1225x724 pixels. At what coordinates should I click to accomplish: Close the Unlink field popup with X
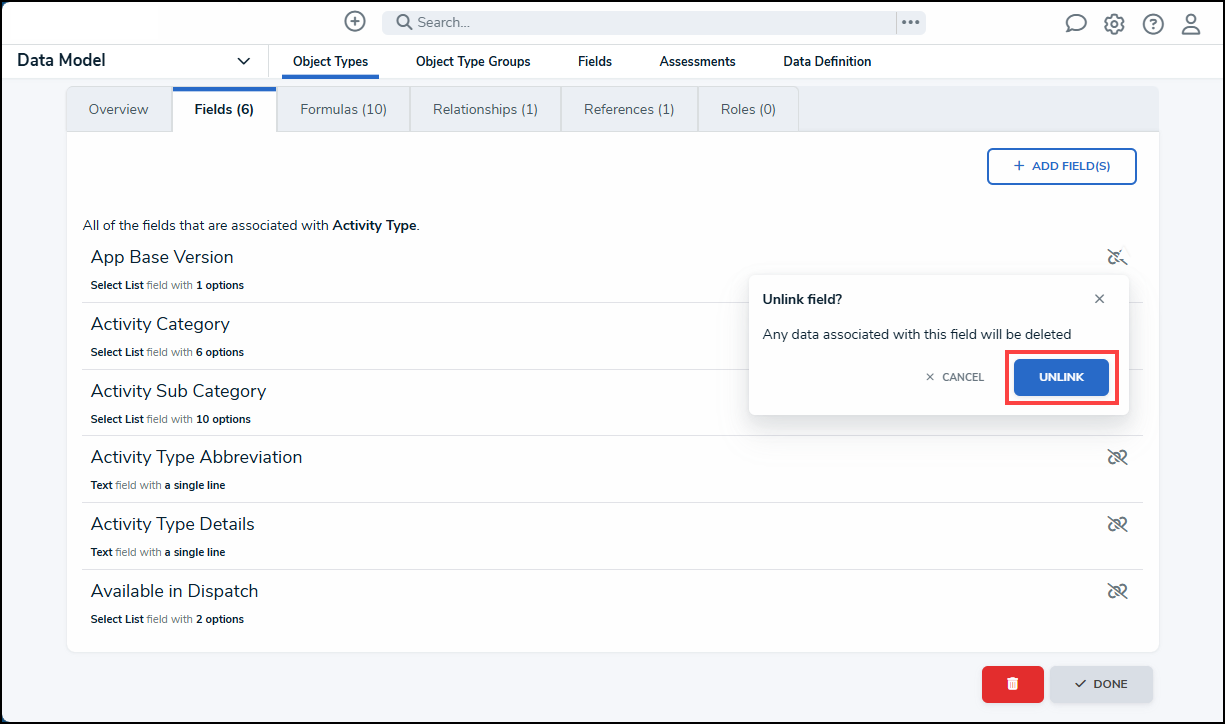[1099, 299]
